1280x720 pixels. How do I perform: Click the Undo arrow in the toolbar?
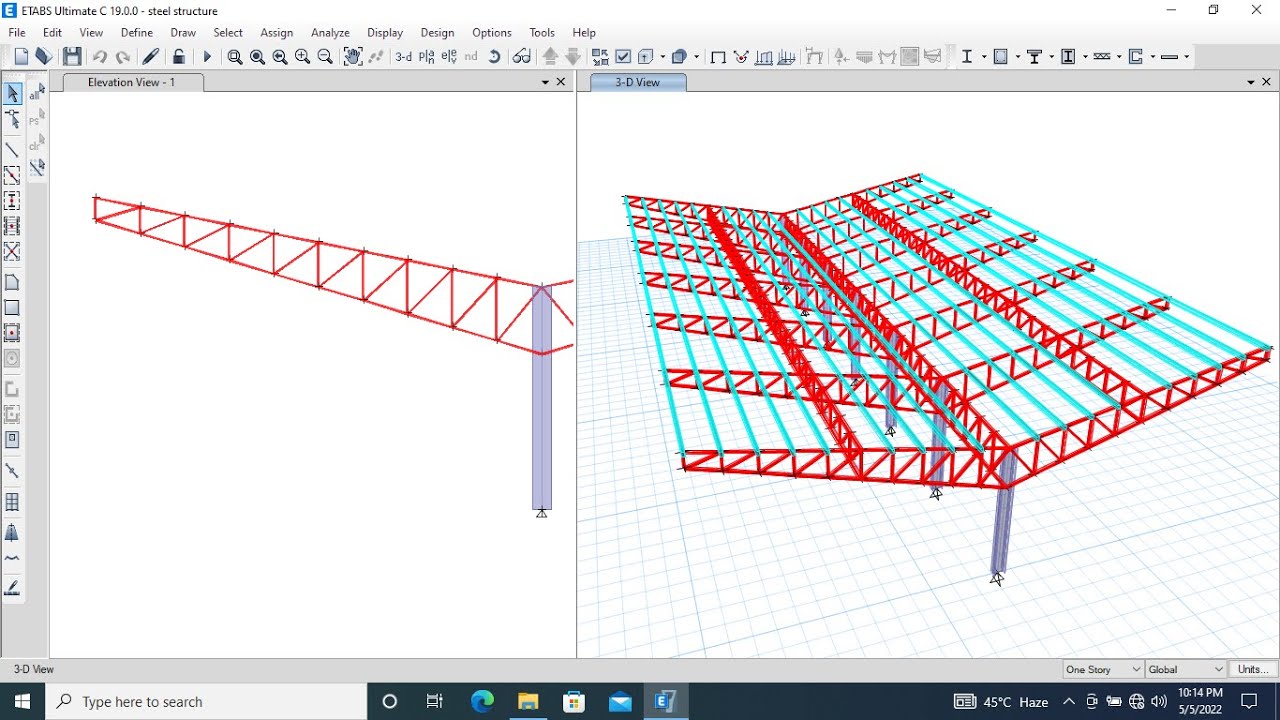[x=100, y=57]
